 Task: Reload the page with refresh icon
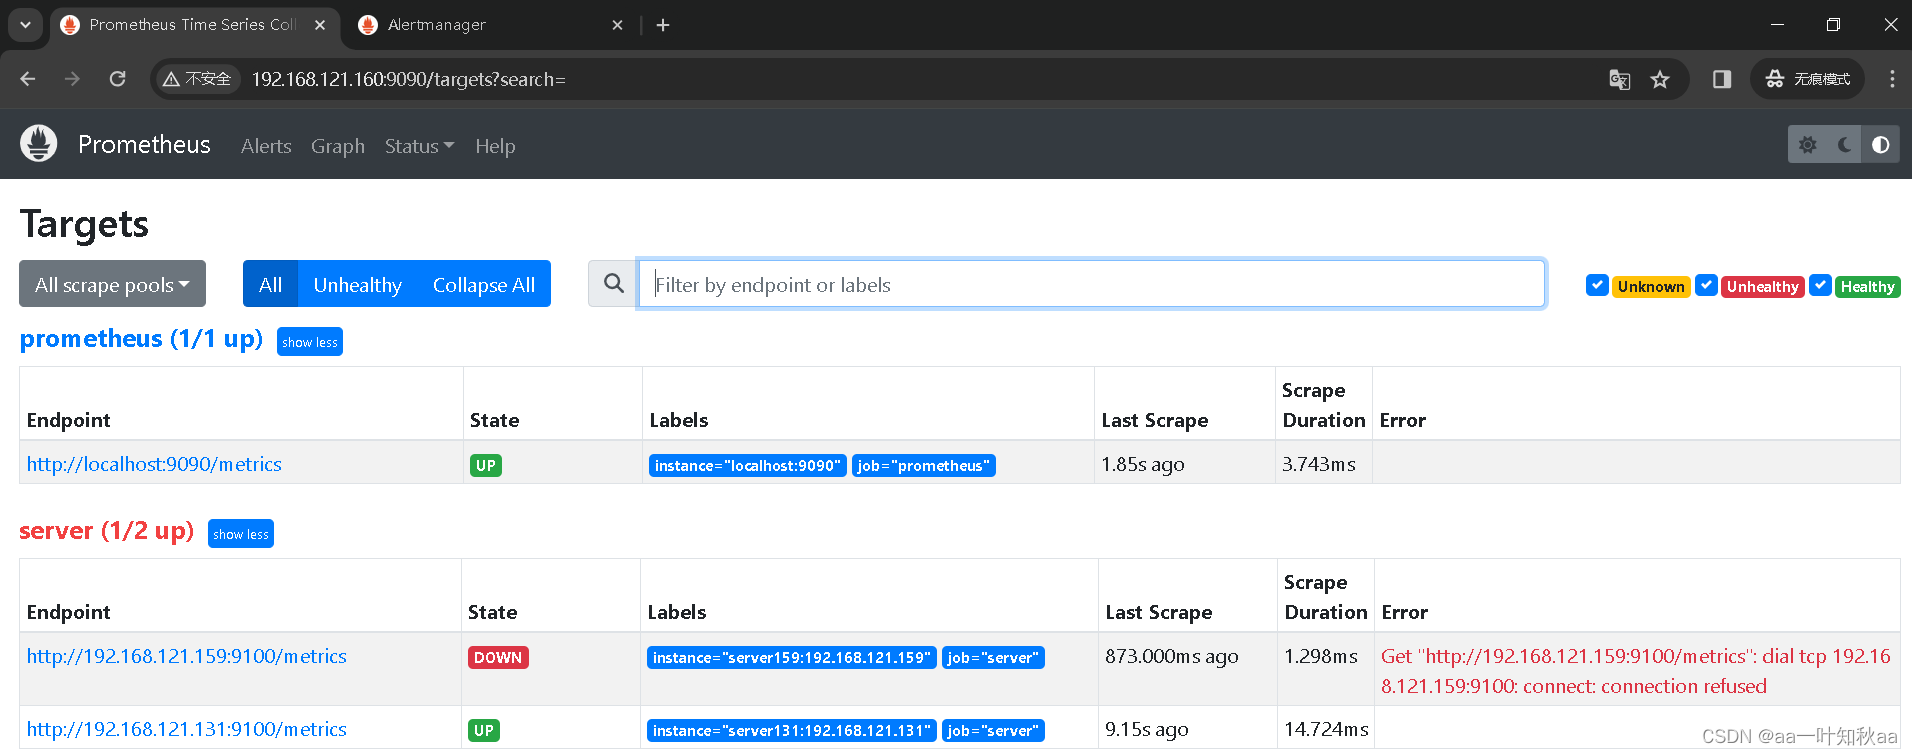click(117, 79)
